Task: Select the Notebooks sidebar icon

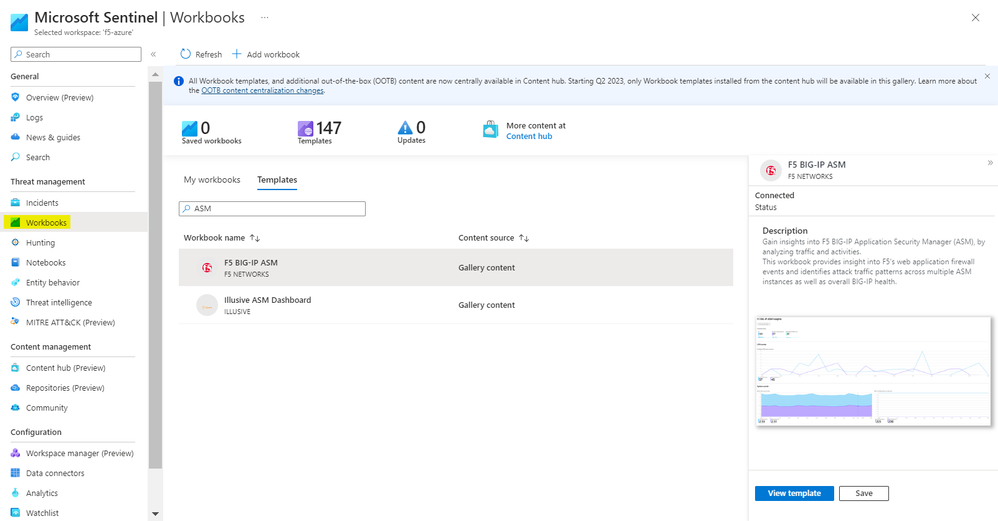Action: point(15,263)
